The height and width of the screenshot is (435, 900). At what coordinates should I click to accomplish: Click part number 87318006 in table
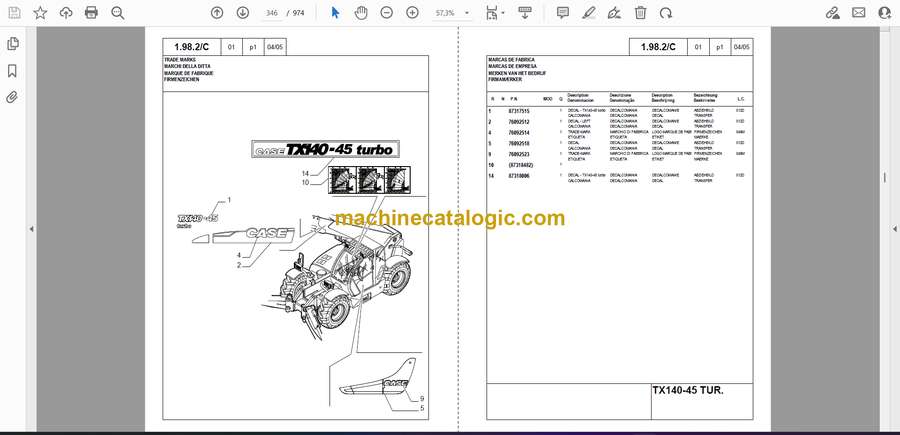519,176
